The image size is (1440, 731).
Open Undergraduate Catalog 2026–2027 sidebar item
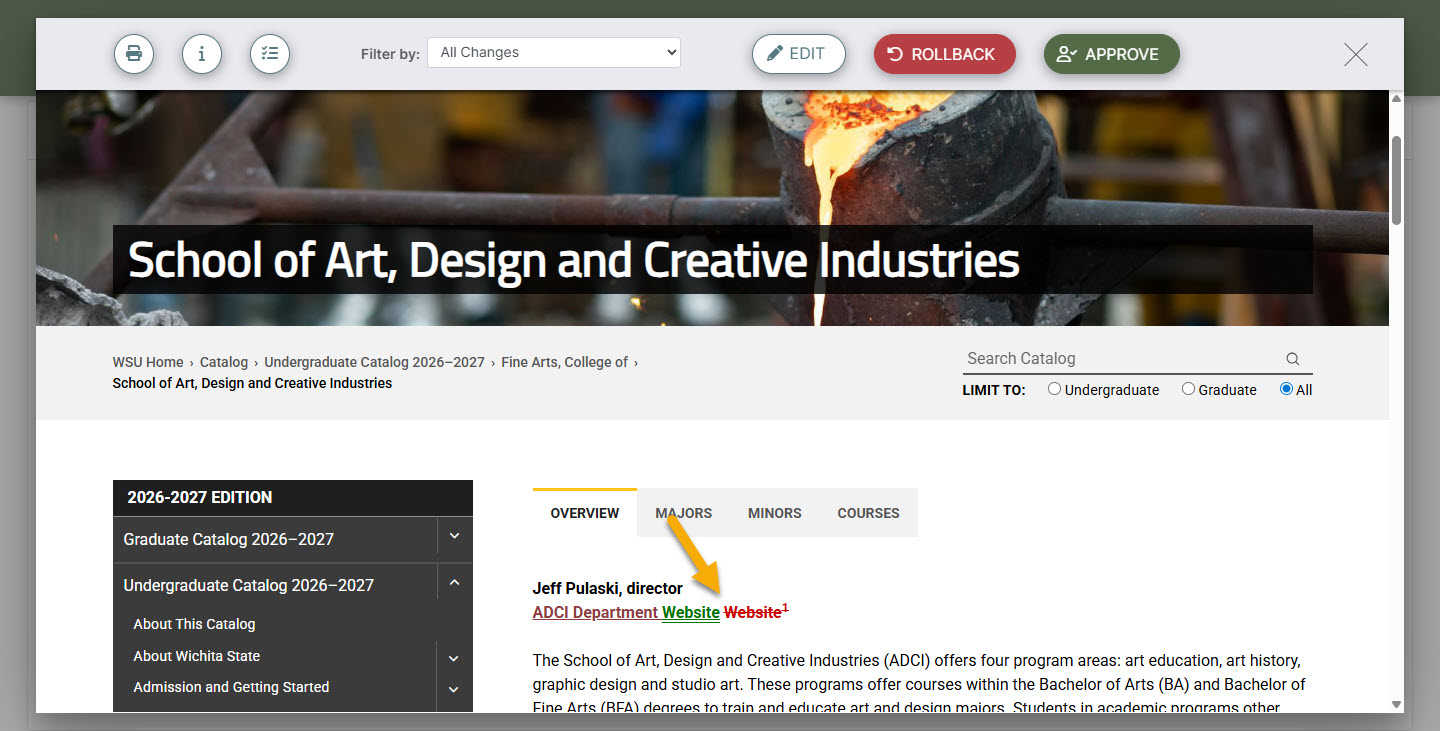[x=248, y=585]
